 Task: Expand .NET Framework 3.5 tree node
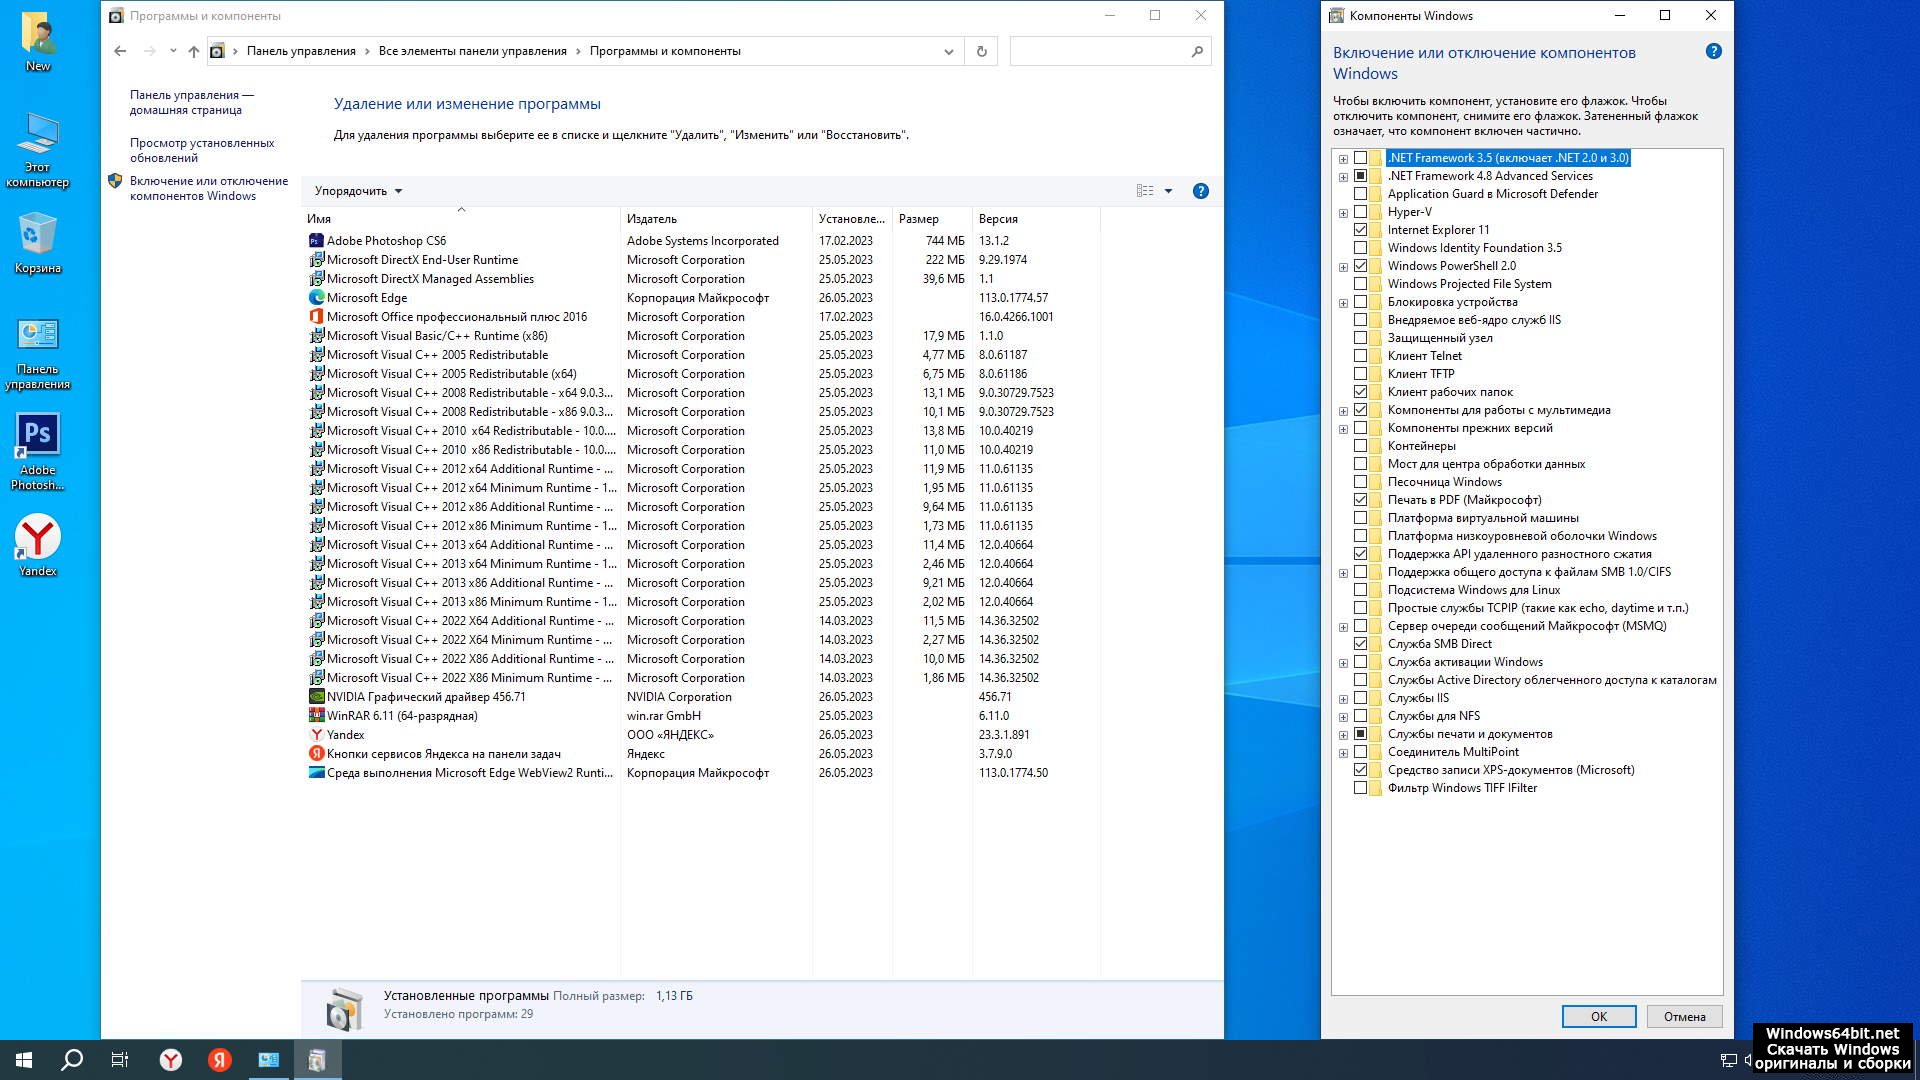[1343, 158]
